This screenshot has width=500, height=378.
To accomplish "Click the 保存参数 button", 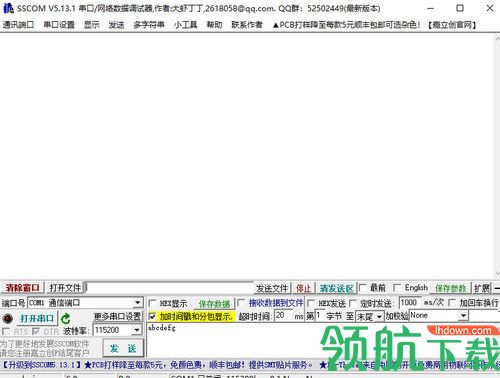I will click(x=451, y=288).
